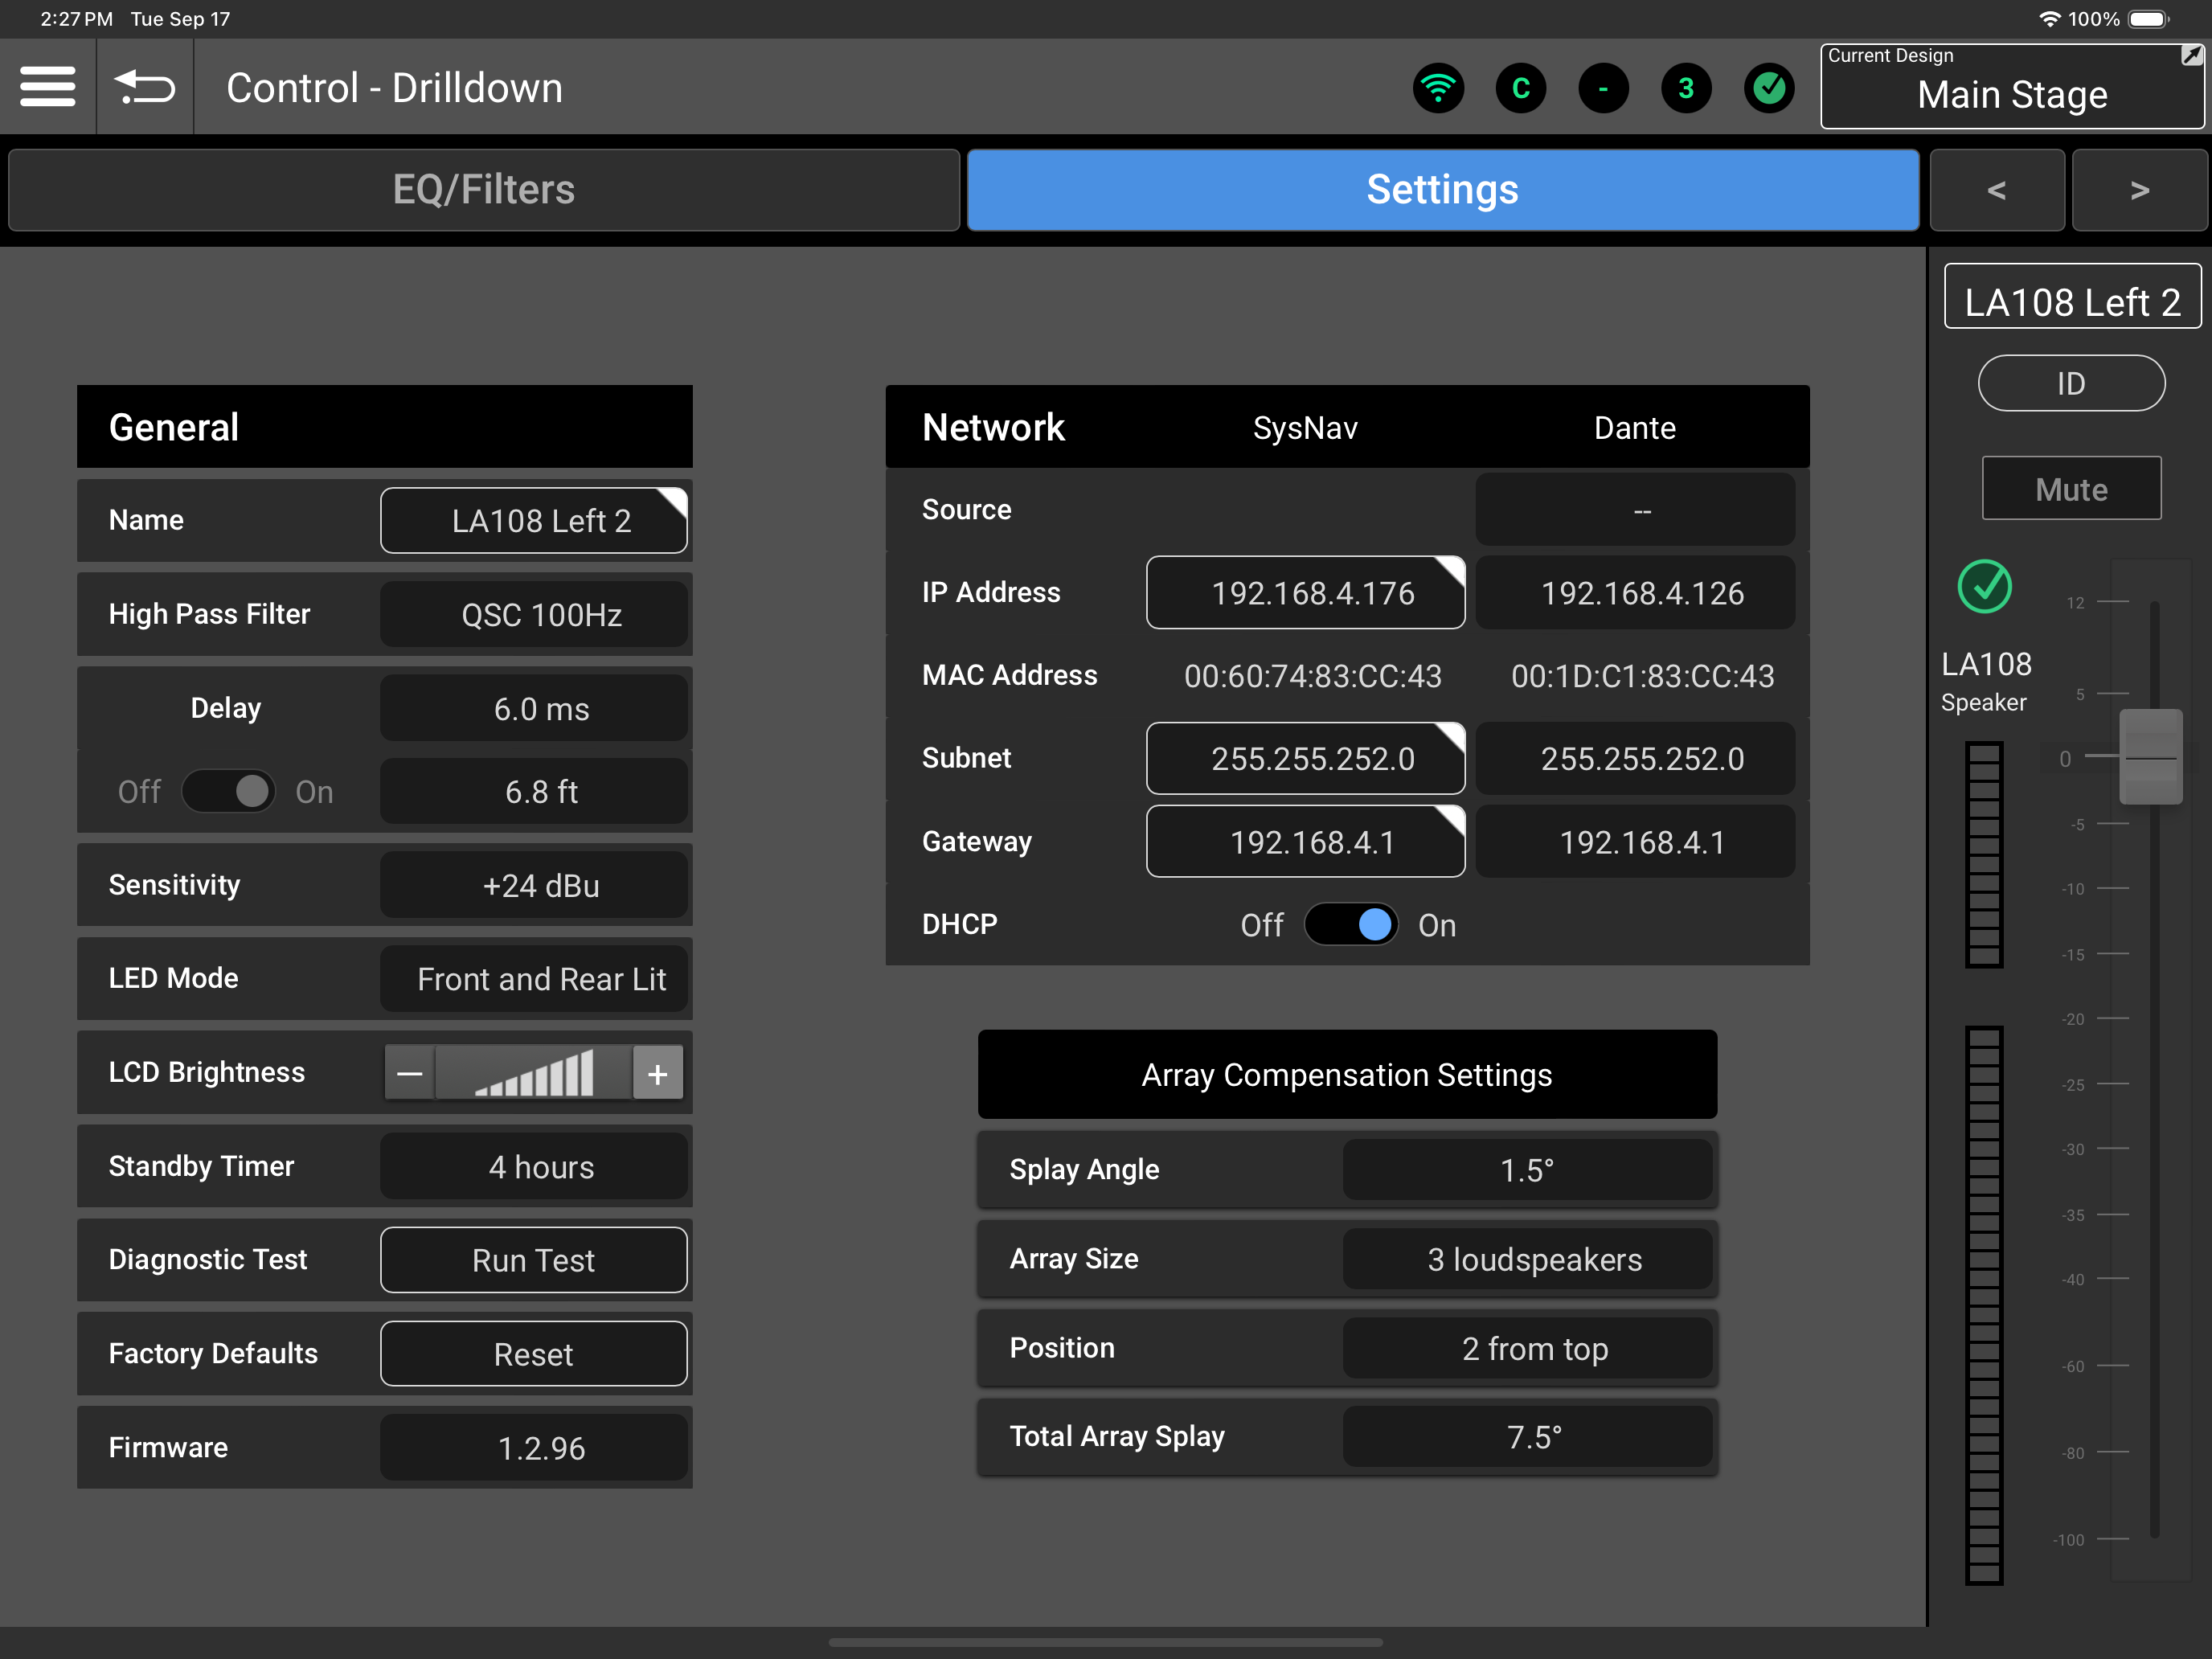Open the High Pass Filter QSC 100Hz selector

(533, 614)
